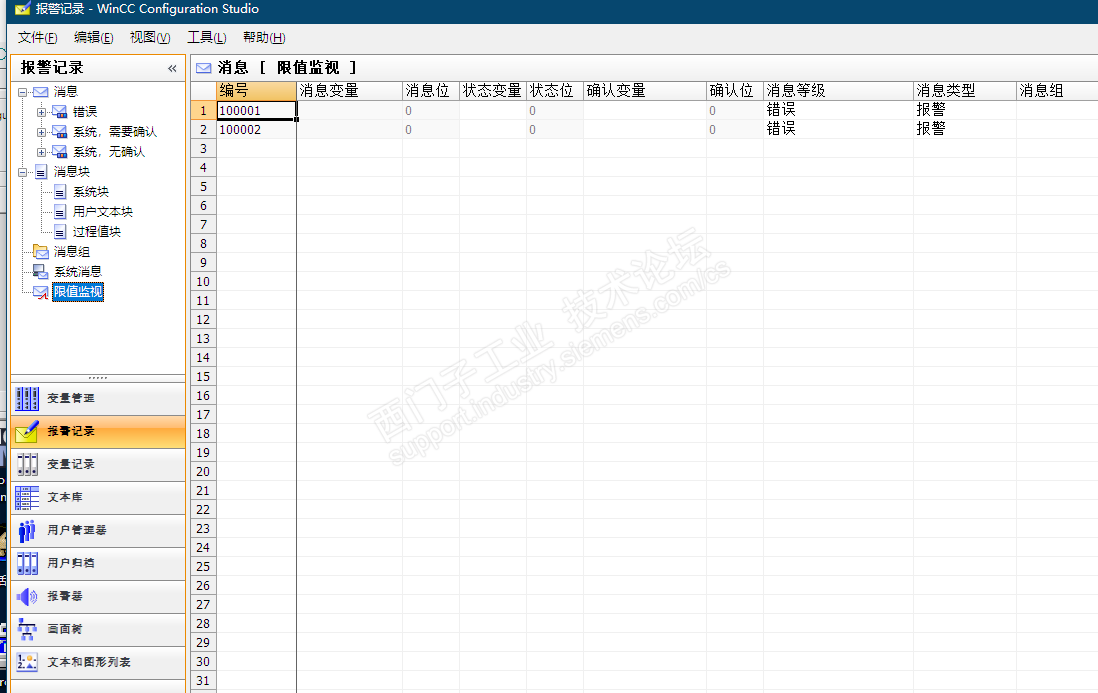Viewport: 1098px width, 693px height.
Task: Click the navigation pane splitter grip dots
Action: click(x=98, y=378)
